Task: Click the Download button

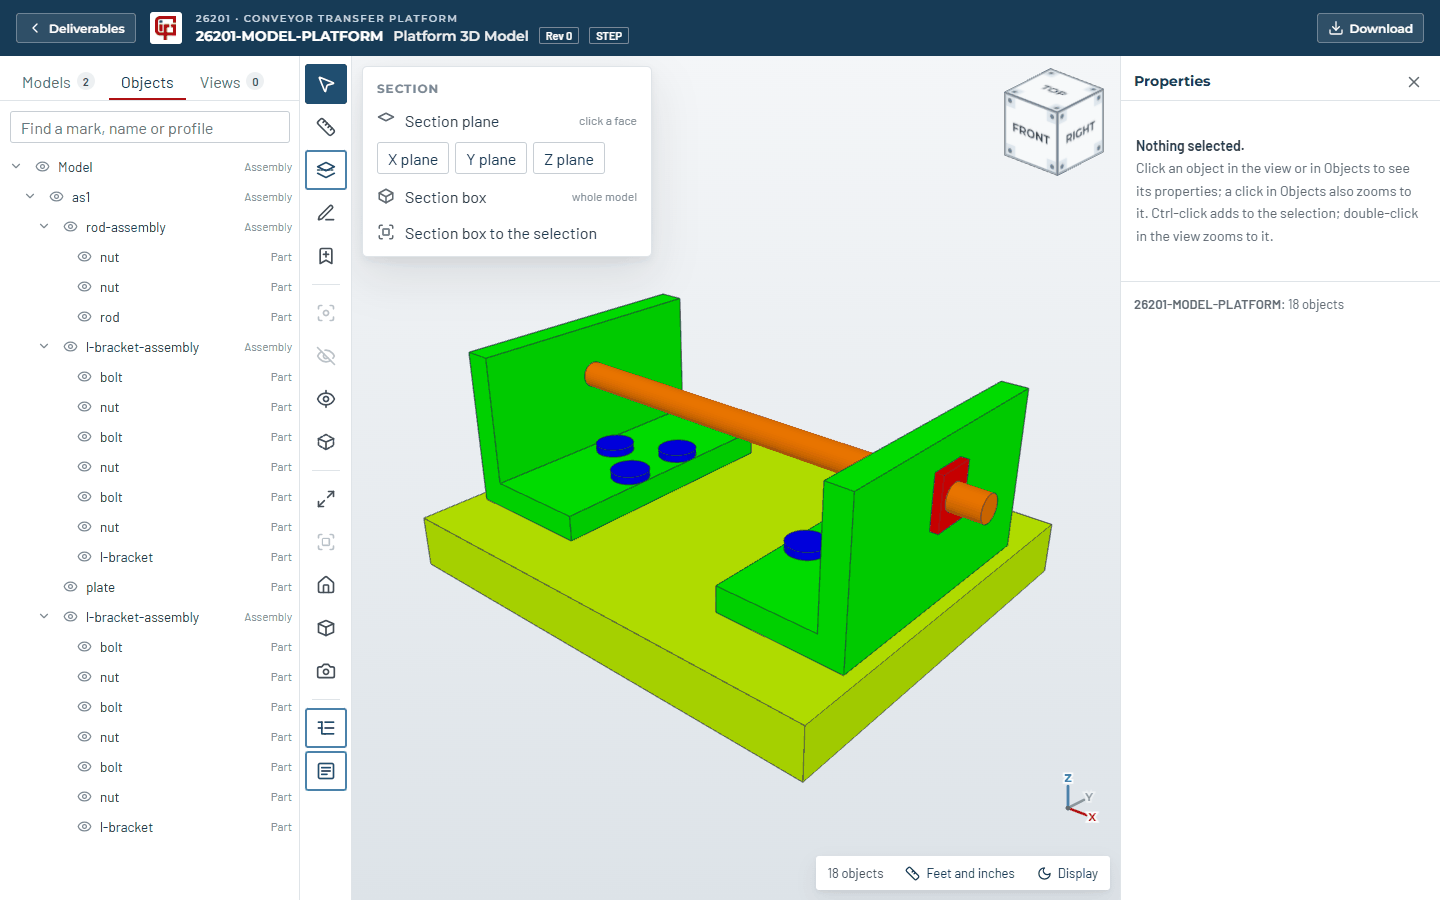Action: (x=1370, y=28)
